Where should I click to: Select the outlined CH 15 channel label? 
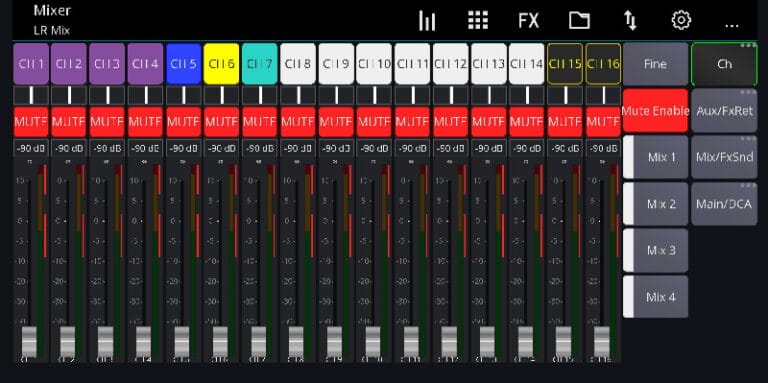point(565,64)
